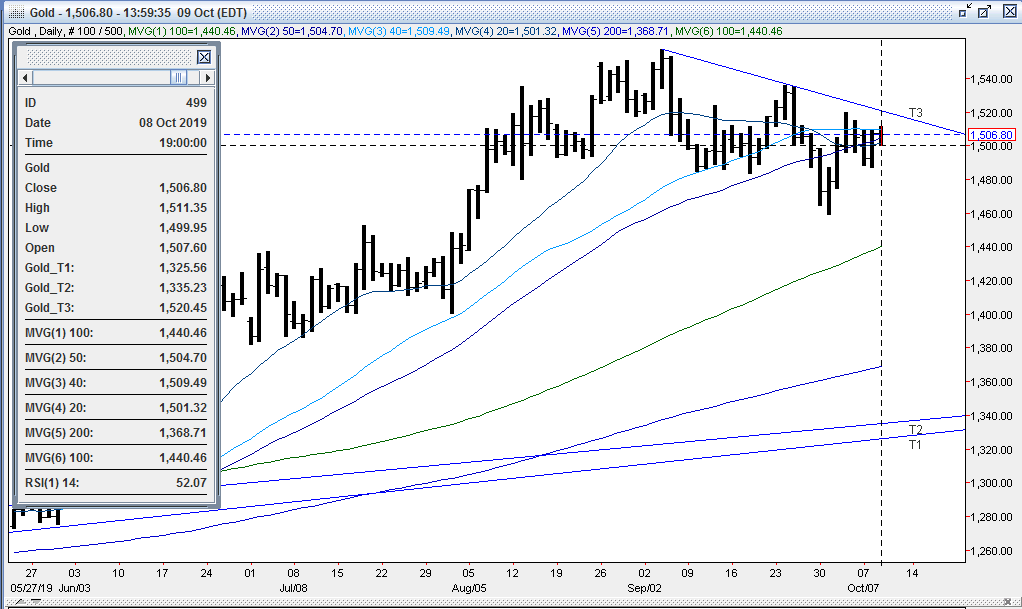
Task: Click MVG(3) 40=1,509.49 in legend
Action: pos(399,31)
